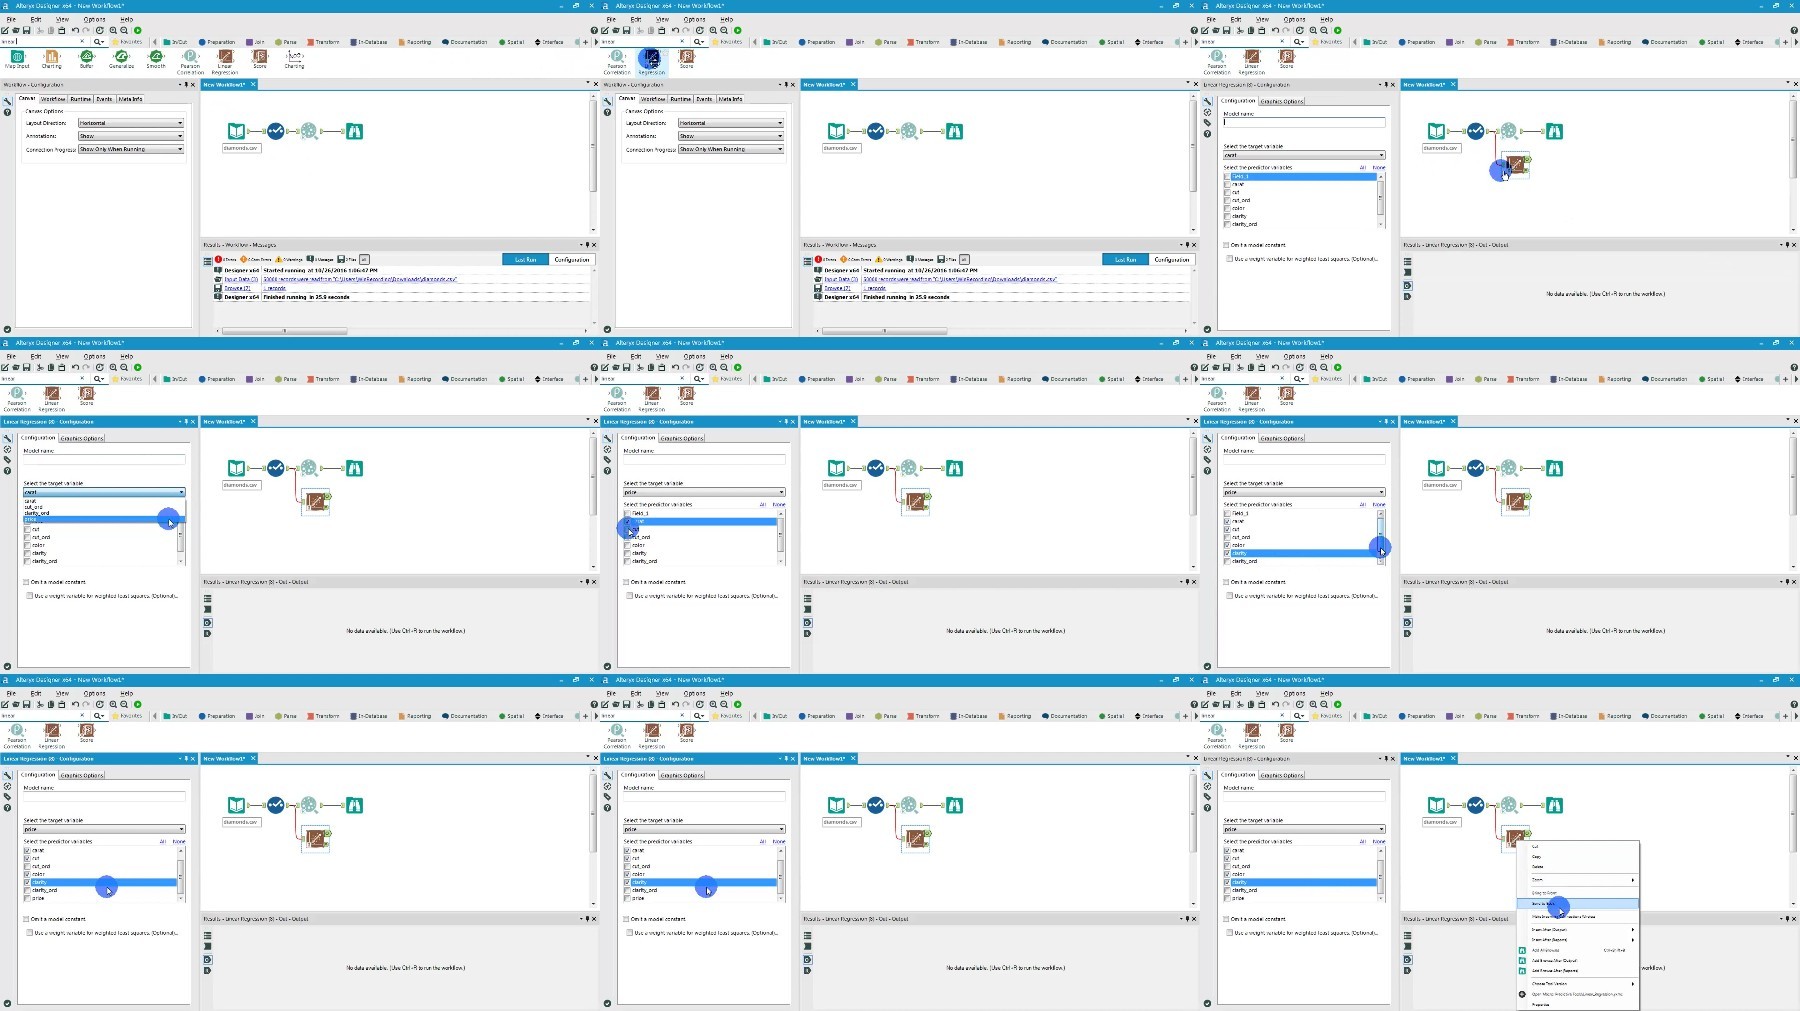
Task: Enable the weight variable option in top-right frame
Action: (1230, 259)
